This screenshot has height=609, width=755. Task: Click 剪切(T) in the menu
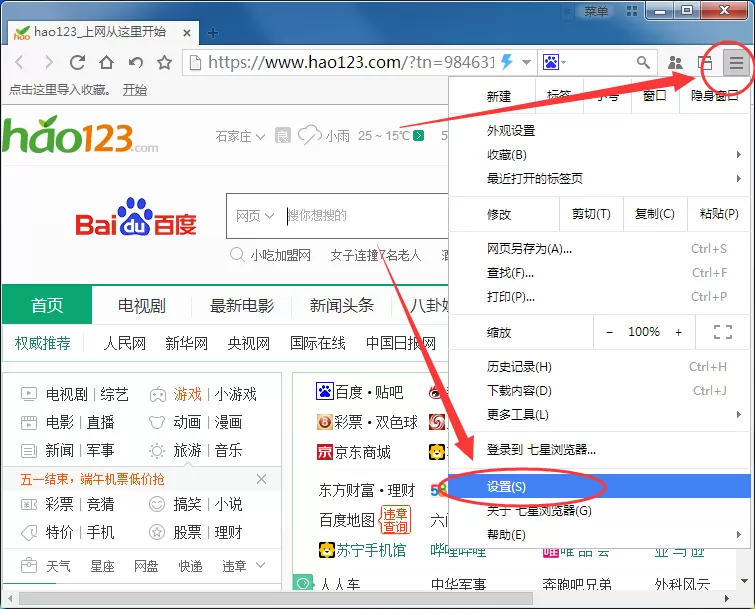[591, 214]
